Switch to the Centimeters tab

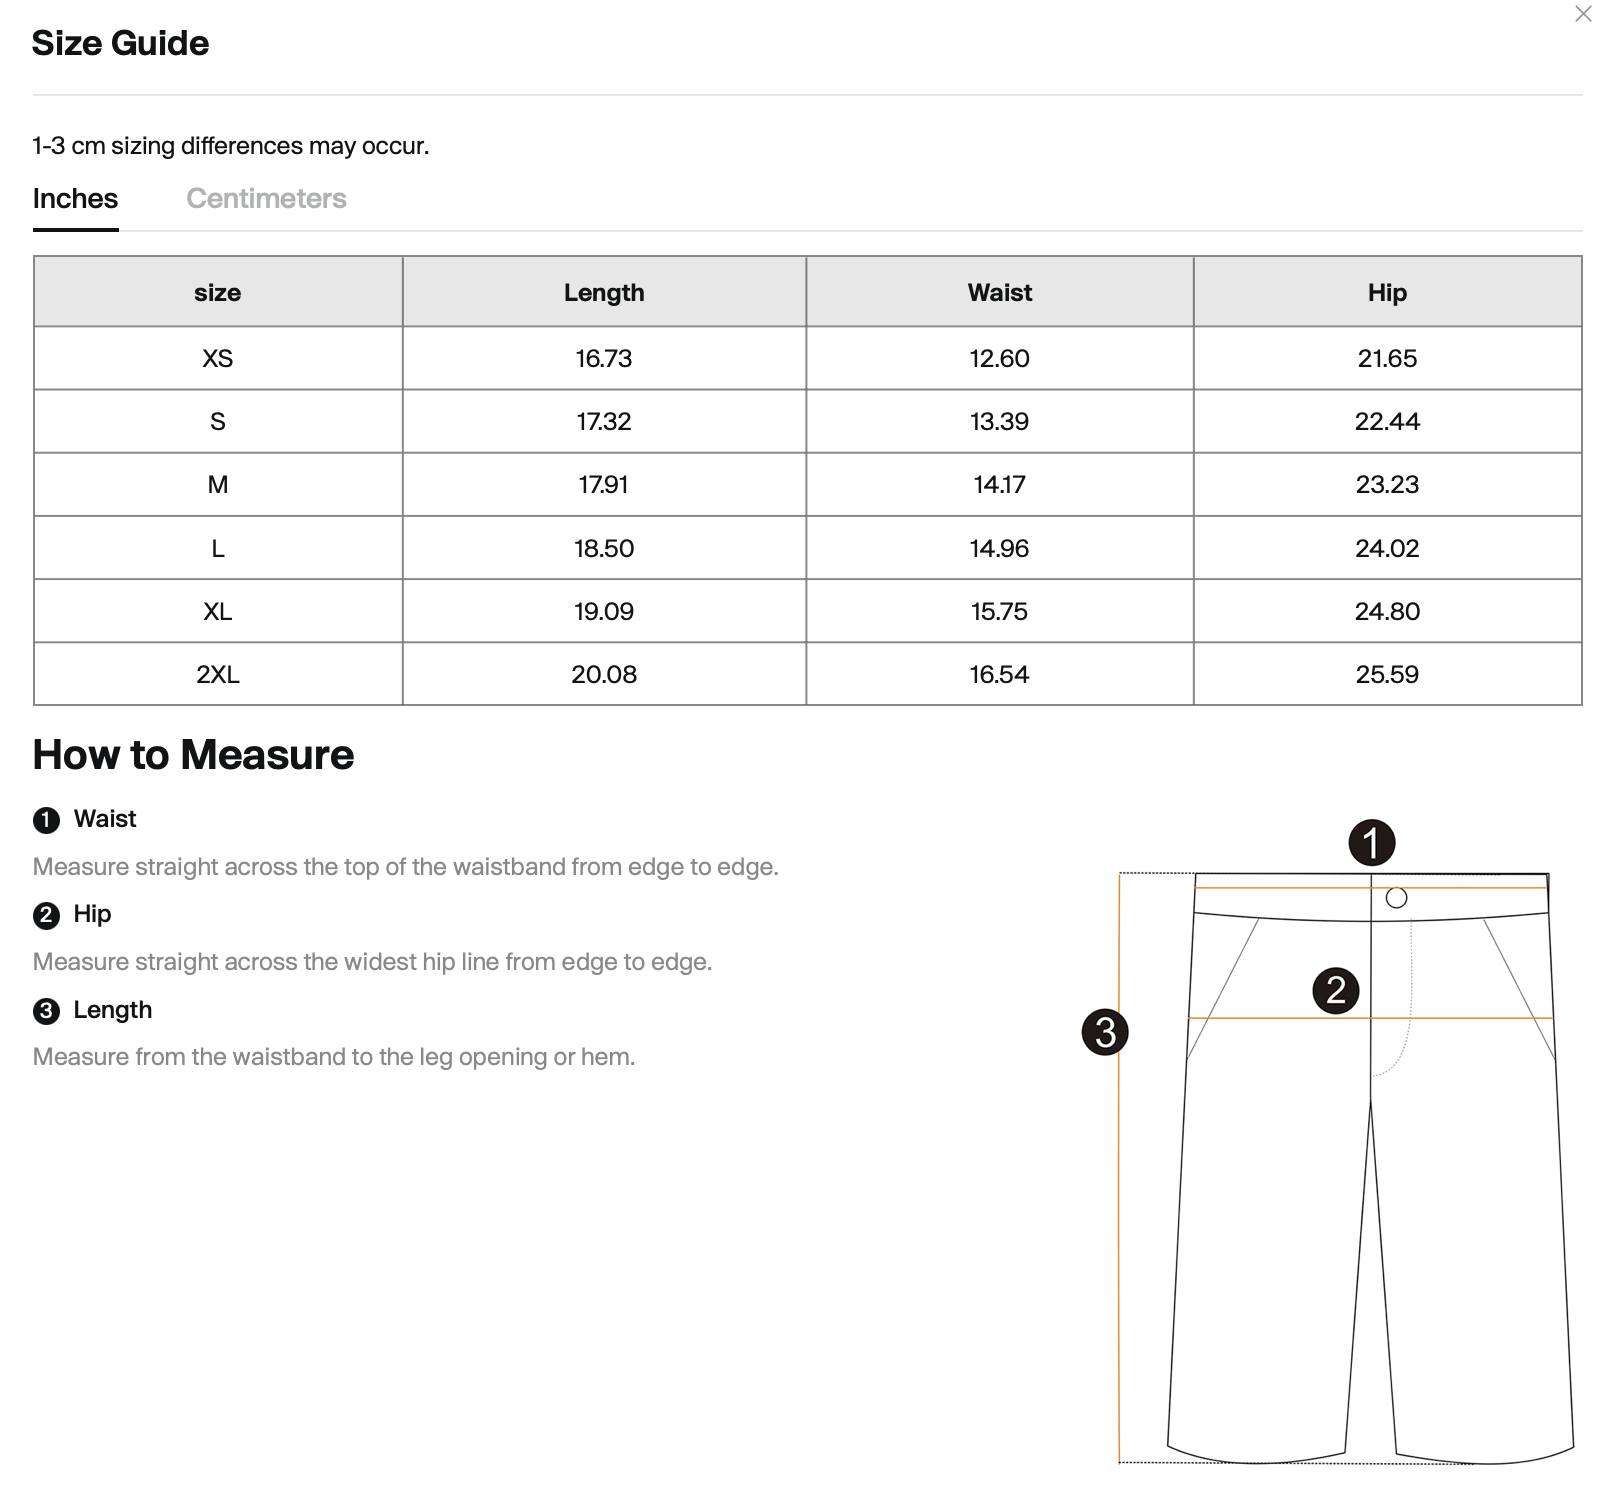pyautogui.click(x=266, y=198)
